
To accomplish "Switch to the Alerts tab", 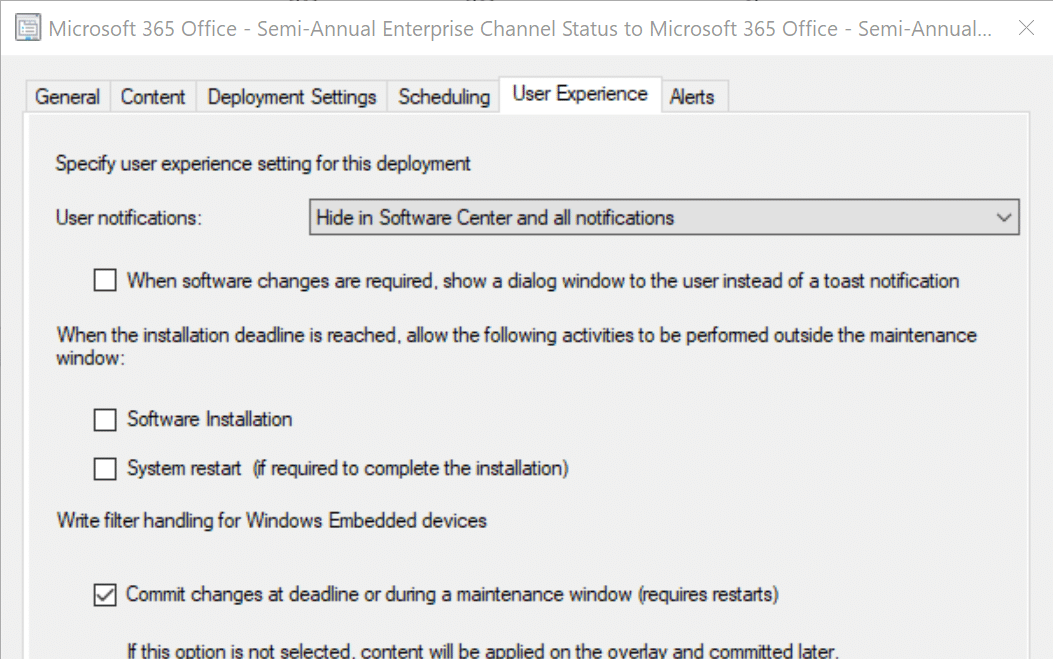I will click(692, 97).
